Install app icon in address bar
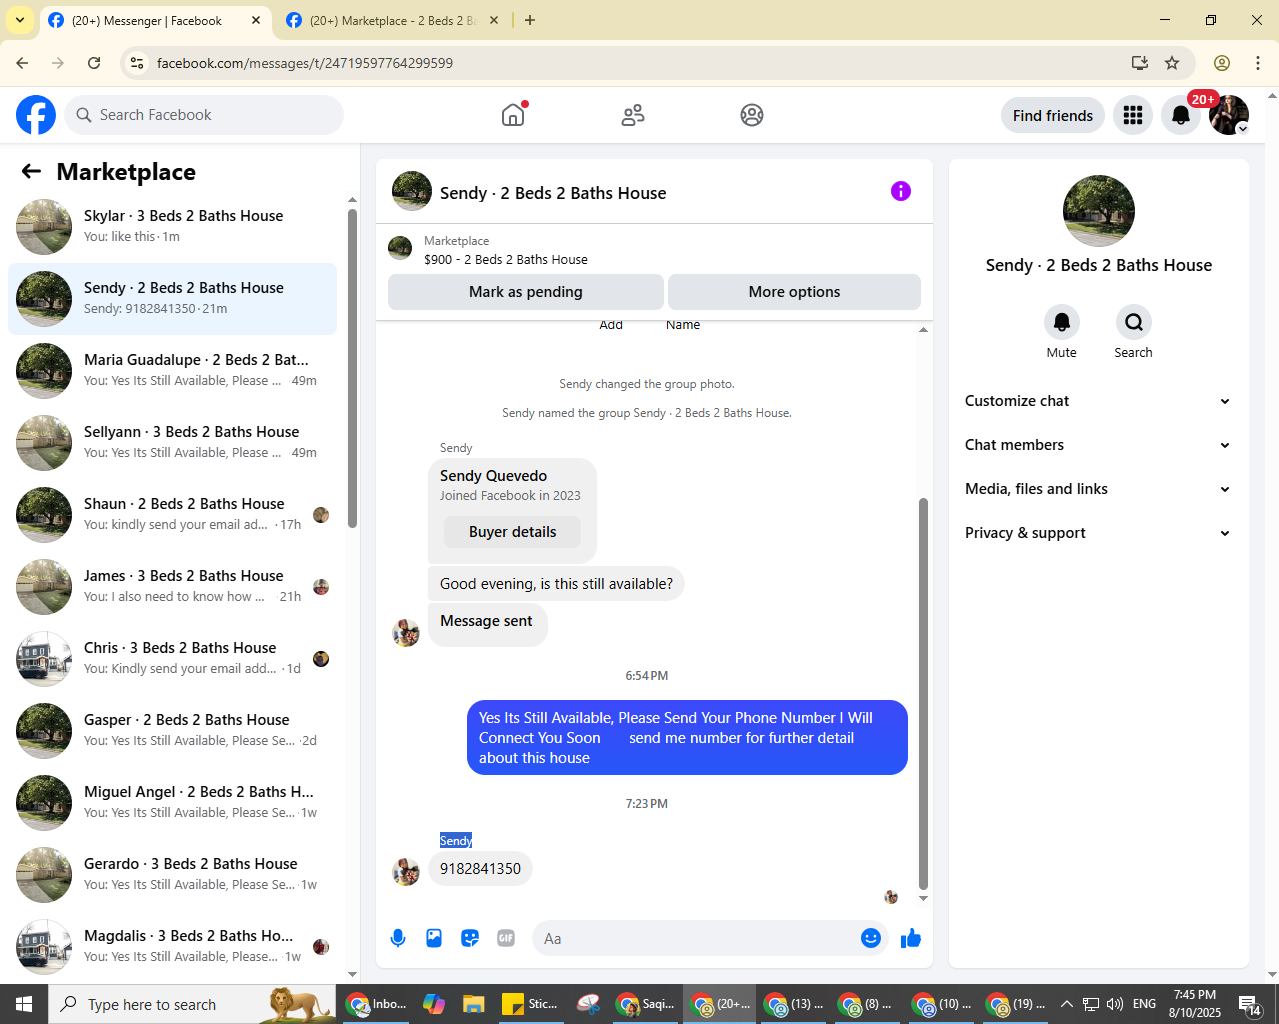This screenshot has width=1279, height=1024. 1140,63
